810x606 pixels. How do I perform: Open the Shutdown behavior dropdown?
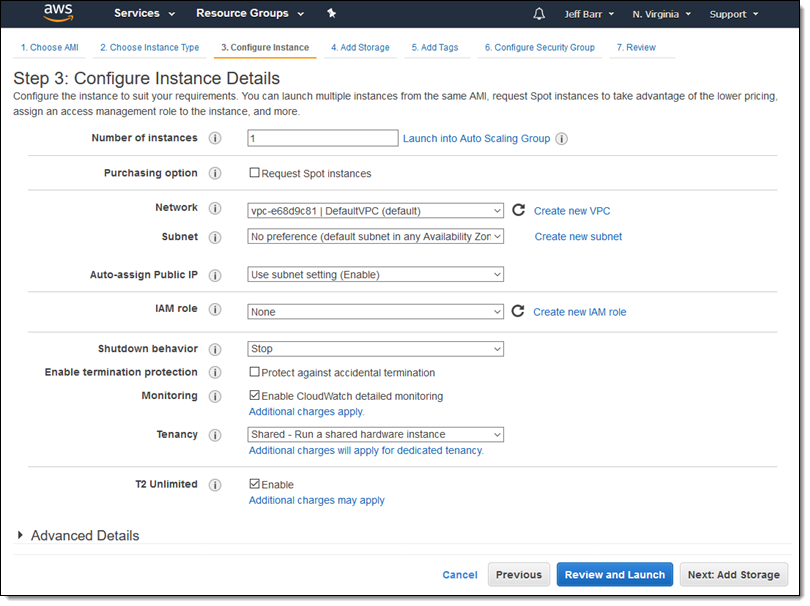375,349
